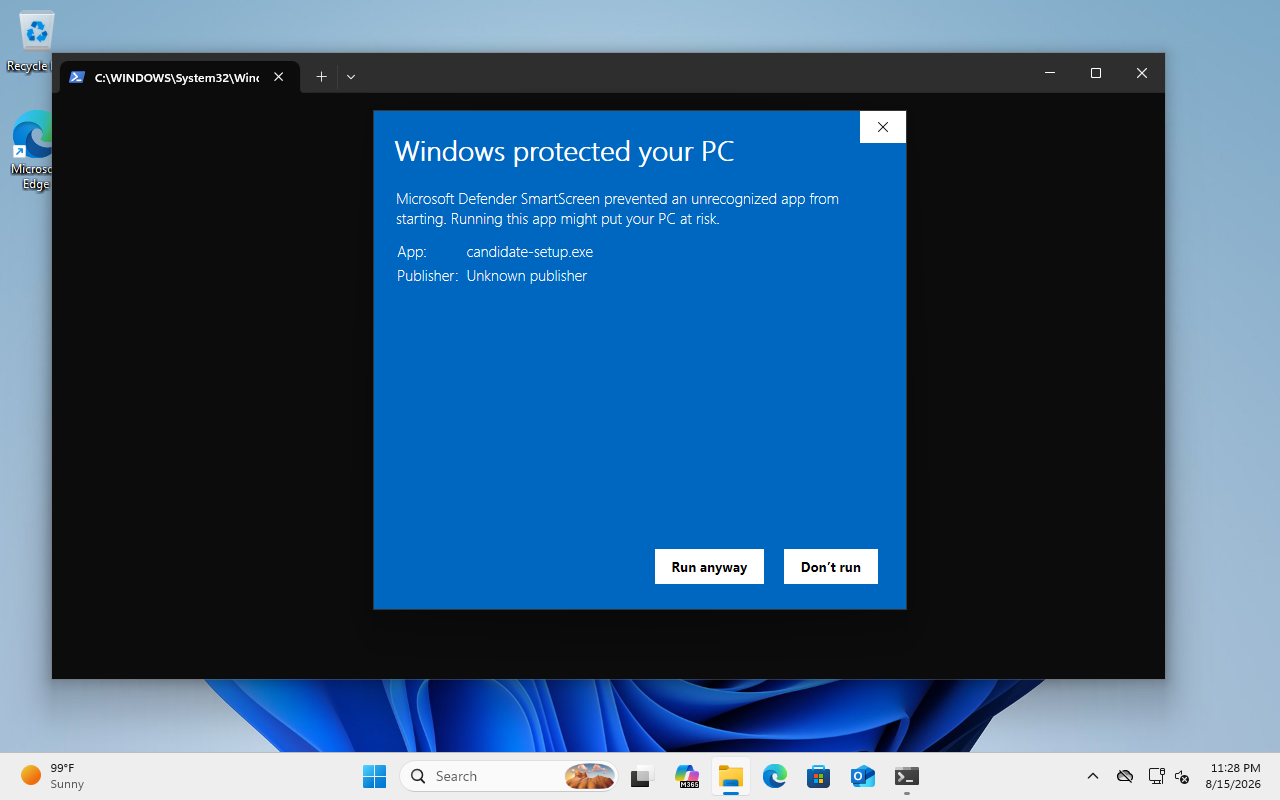Open a new terminal tab with plus
1280x800 pixels.
point(321,77)
